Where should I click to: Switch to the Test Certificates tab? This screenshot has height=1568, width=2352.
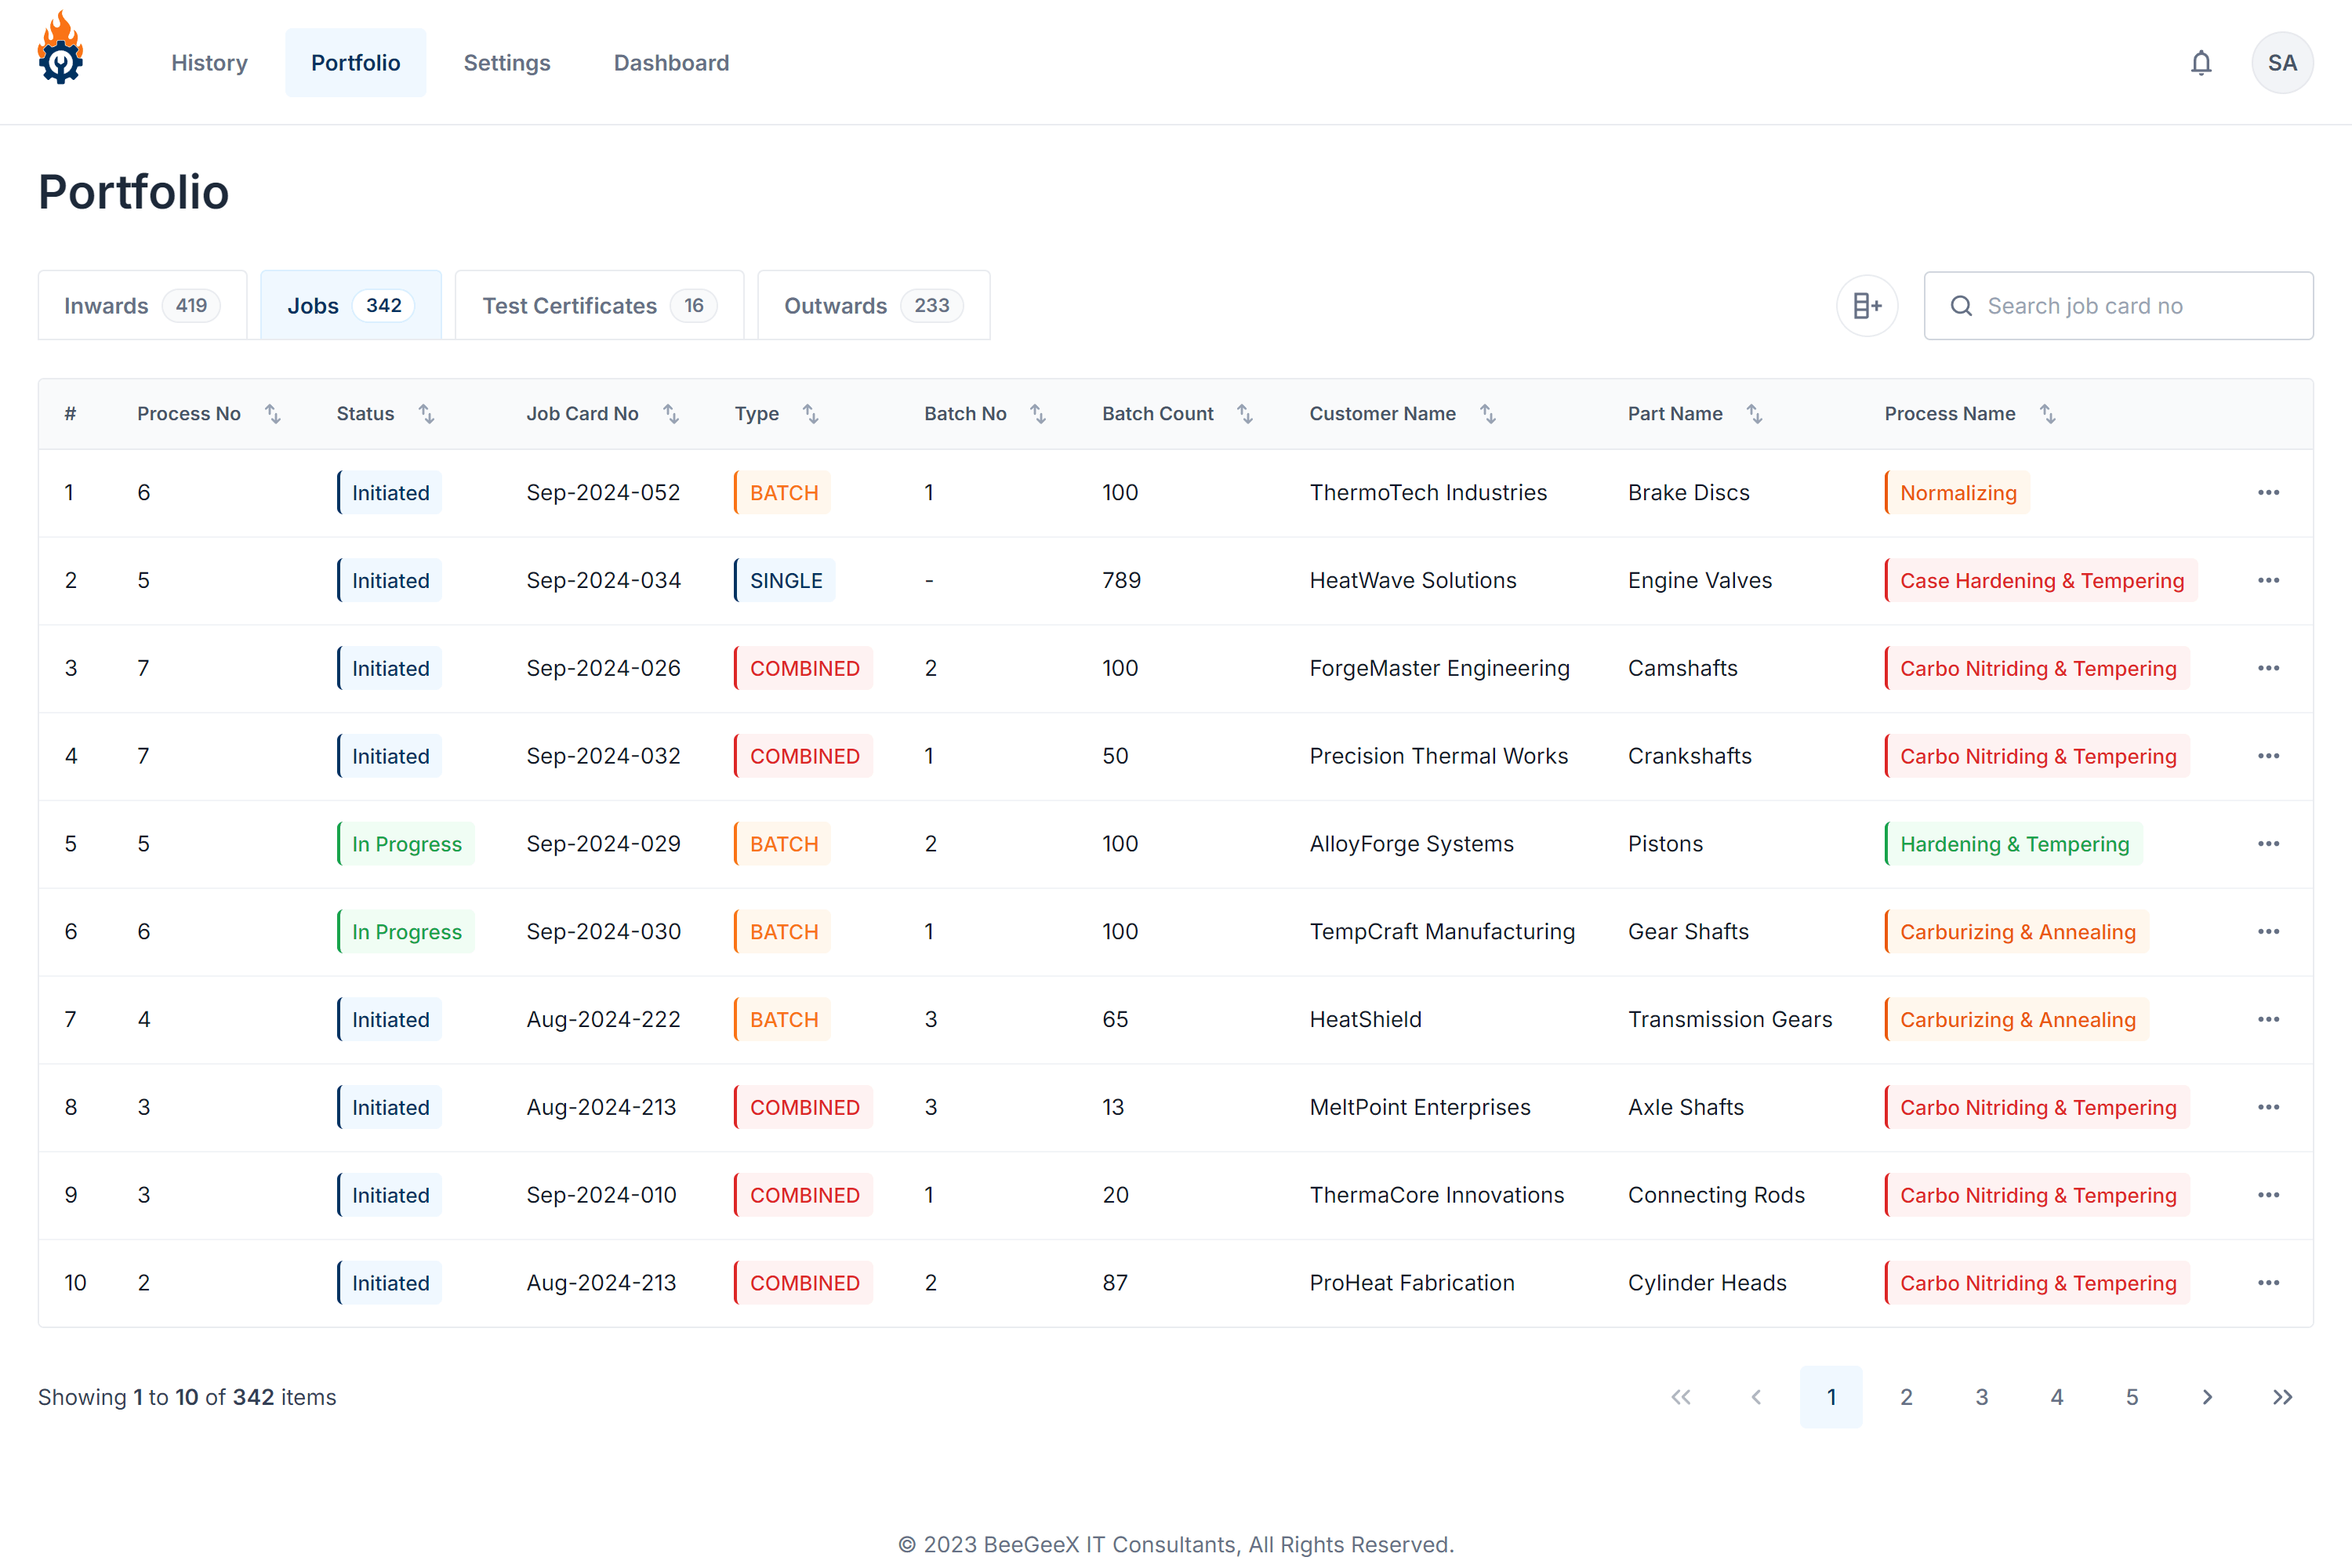pos(599,306)
